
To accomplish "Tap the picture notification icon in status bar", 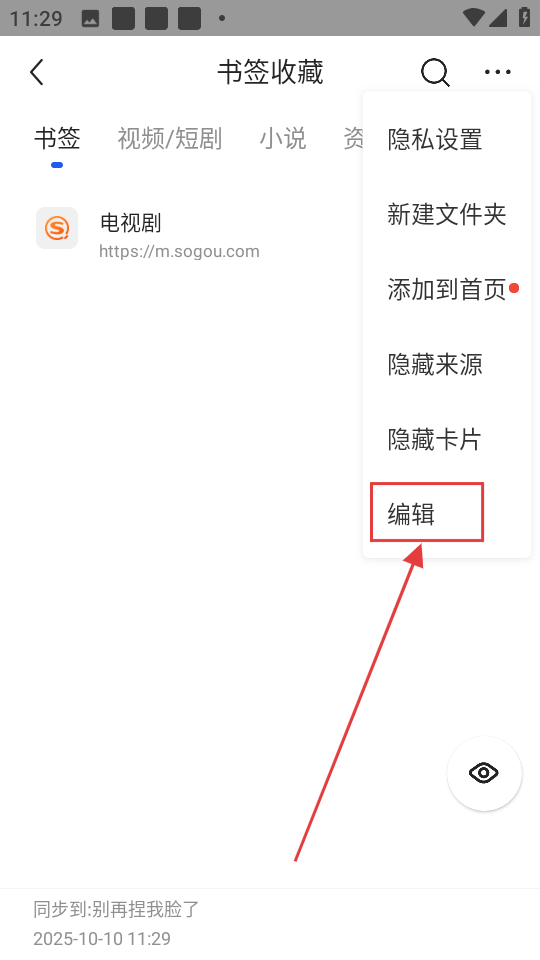I will 91,18.
